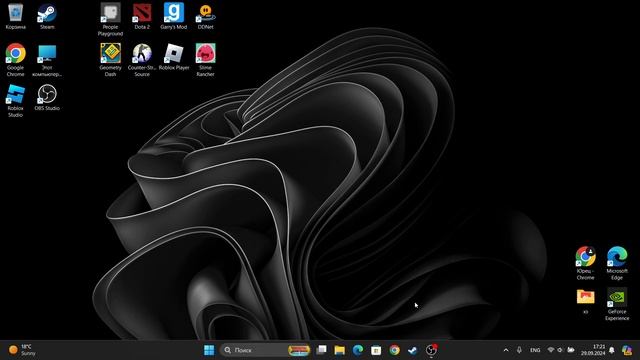Screen dimensions: 640x360
Task: Launch the Garry's Mod desktop shortcut
Action: tap(173, 16)
